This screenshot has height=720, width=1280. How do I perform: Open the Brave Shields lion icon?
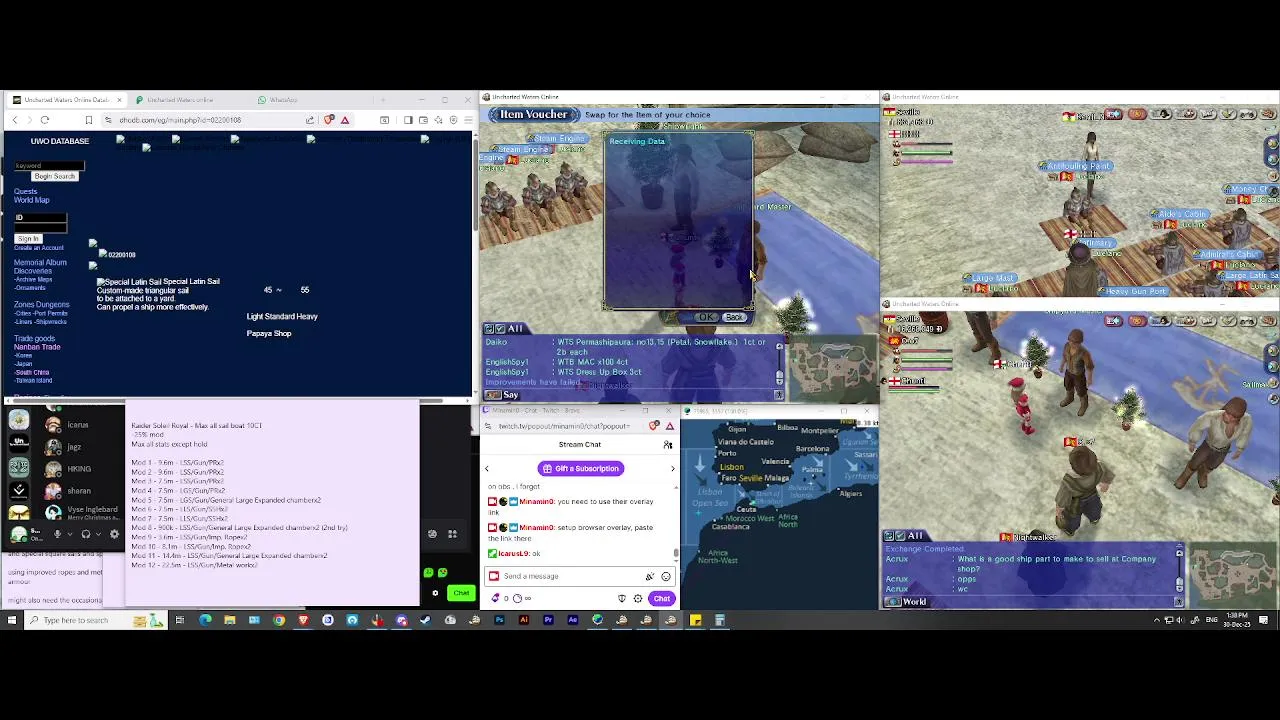329,120
